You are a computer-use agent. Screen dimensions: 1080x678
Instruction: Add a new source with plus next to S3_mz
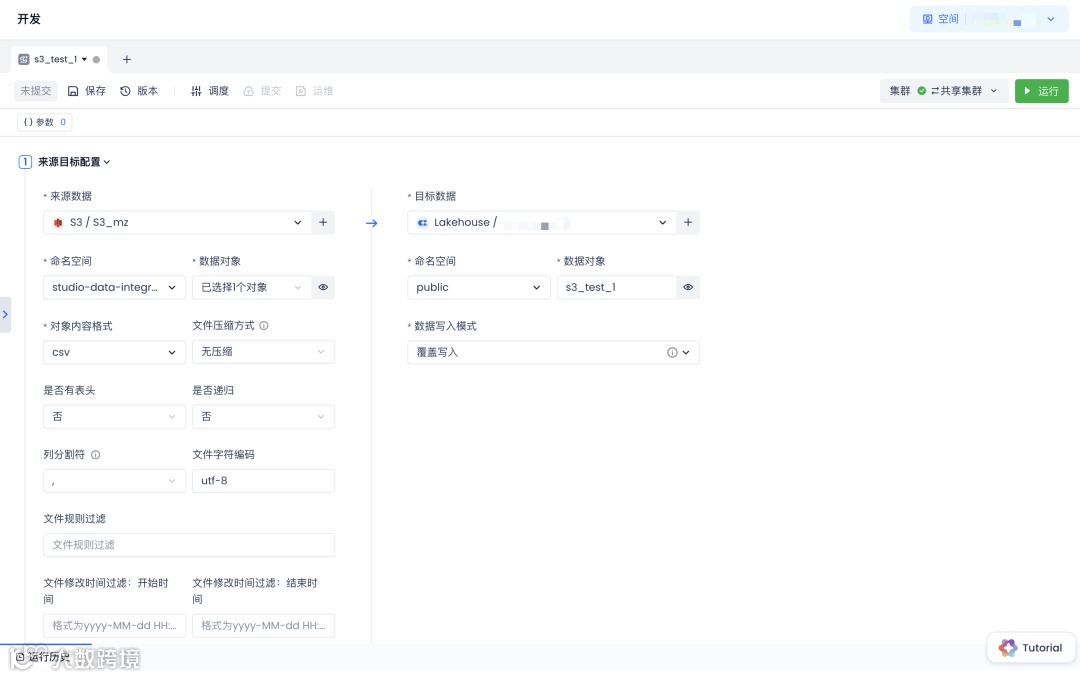pyautogui.click(x=323, y=223)
